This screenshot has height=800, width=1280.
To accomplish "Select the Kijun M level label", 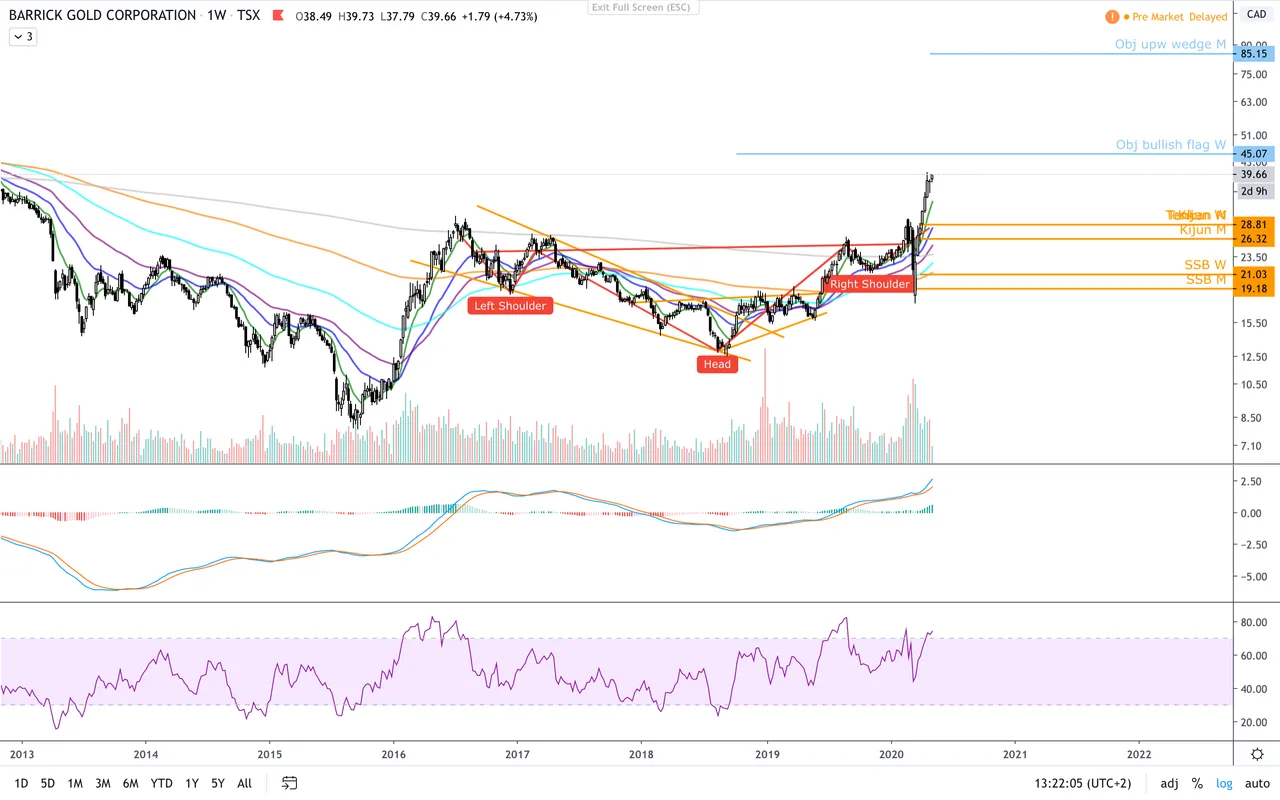I will [1203, 230].
